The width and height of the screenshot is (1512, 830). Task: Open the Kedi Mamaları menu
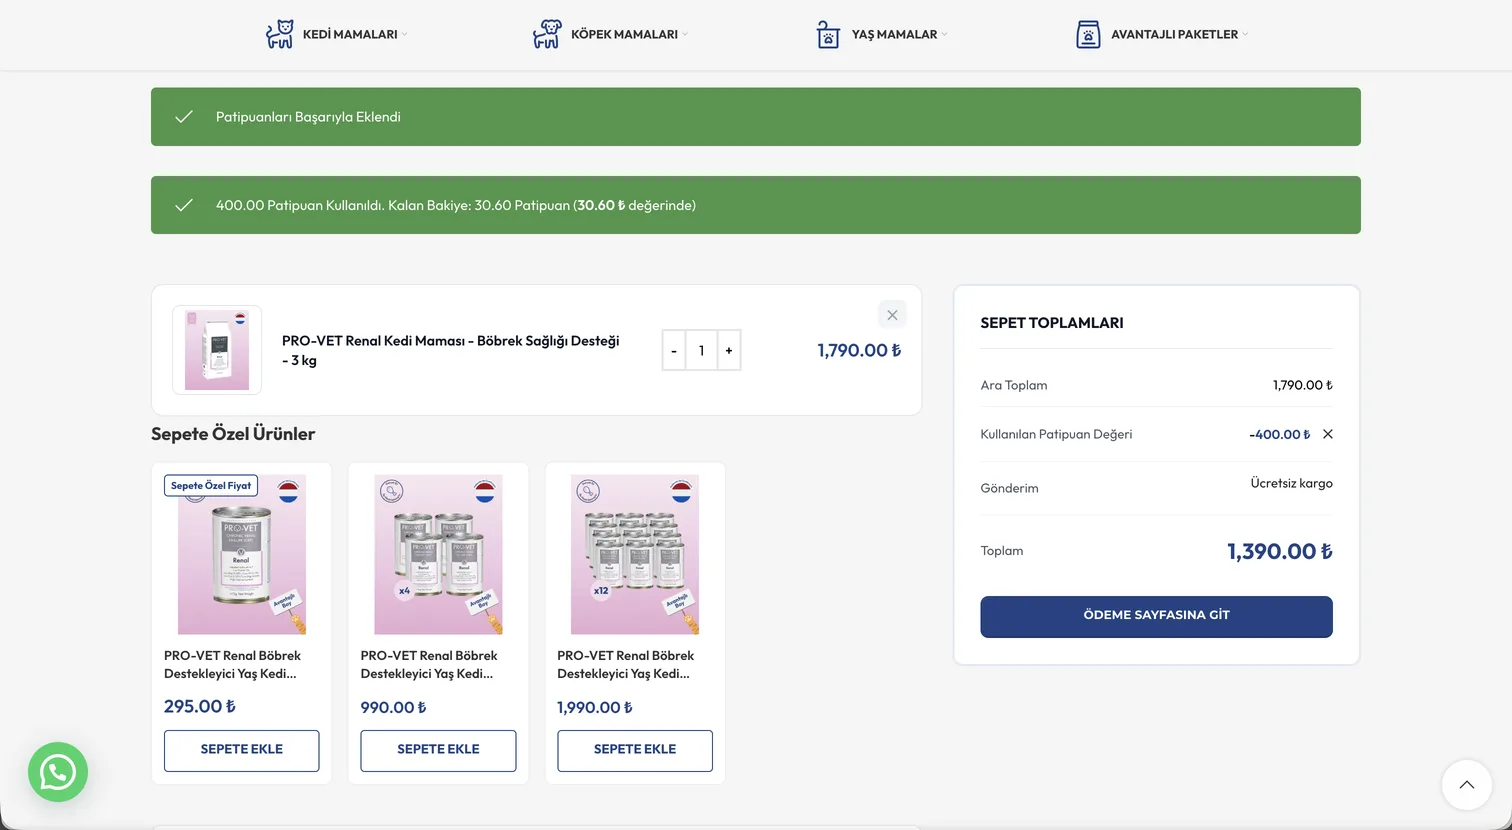point(350,34)
